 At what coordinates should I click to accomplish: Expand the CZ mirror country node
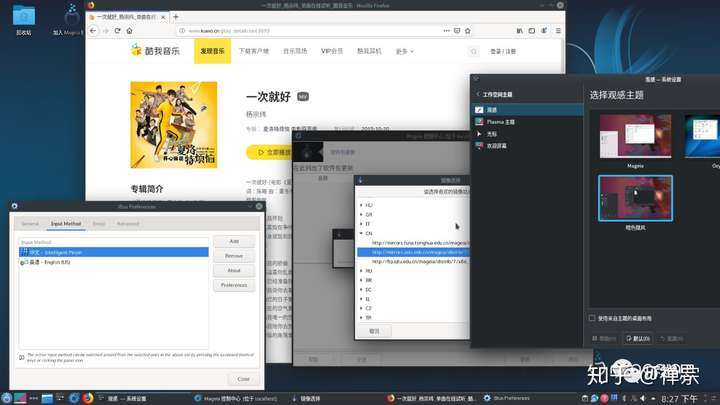(x=361, y=308)
